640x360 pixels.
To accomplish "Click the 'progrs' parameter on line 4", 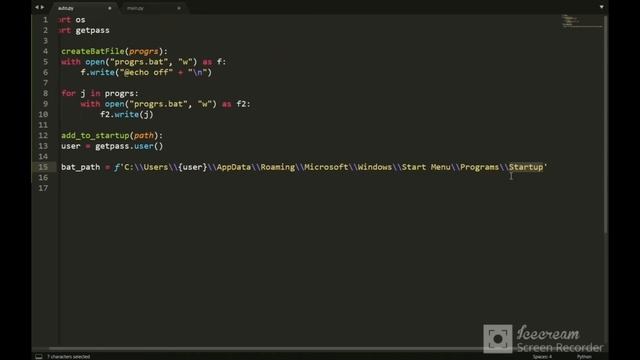I will pyautogui.click(x=144, y=51).
